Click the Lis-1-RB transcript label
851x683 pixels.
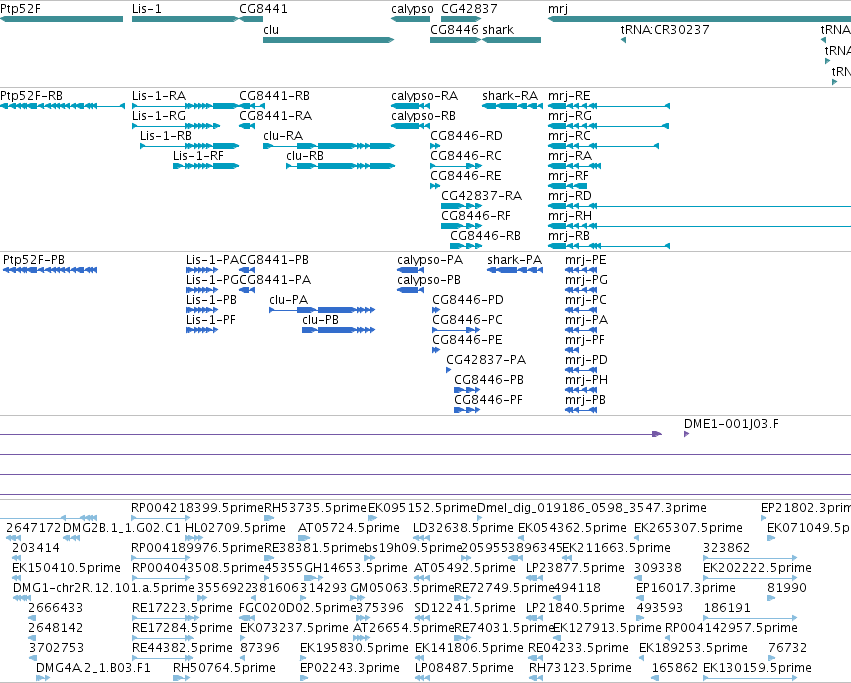[166, 136]
